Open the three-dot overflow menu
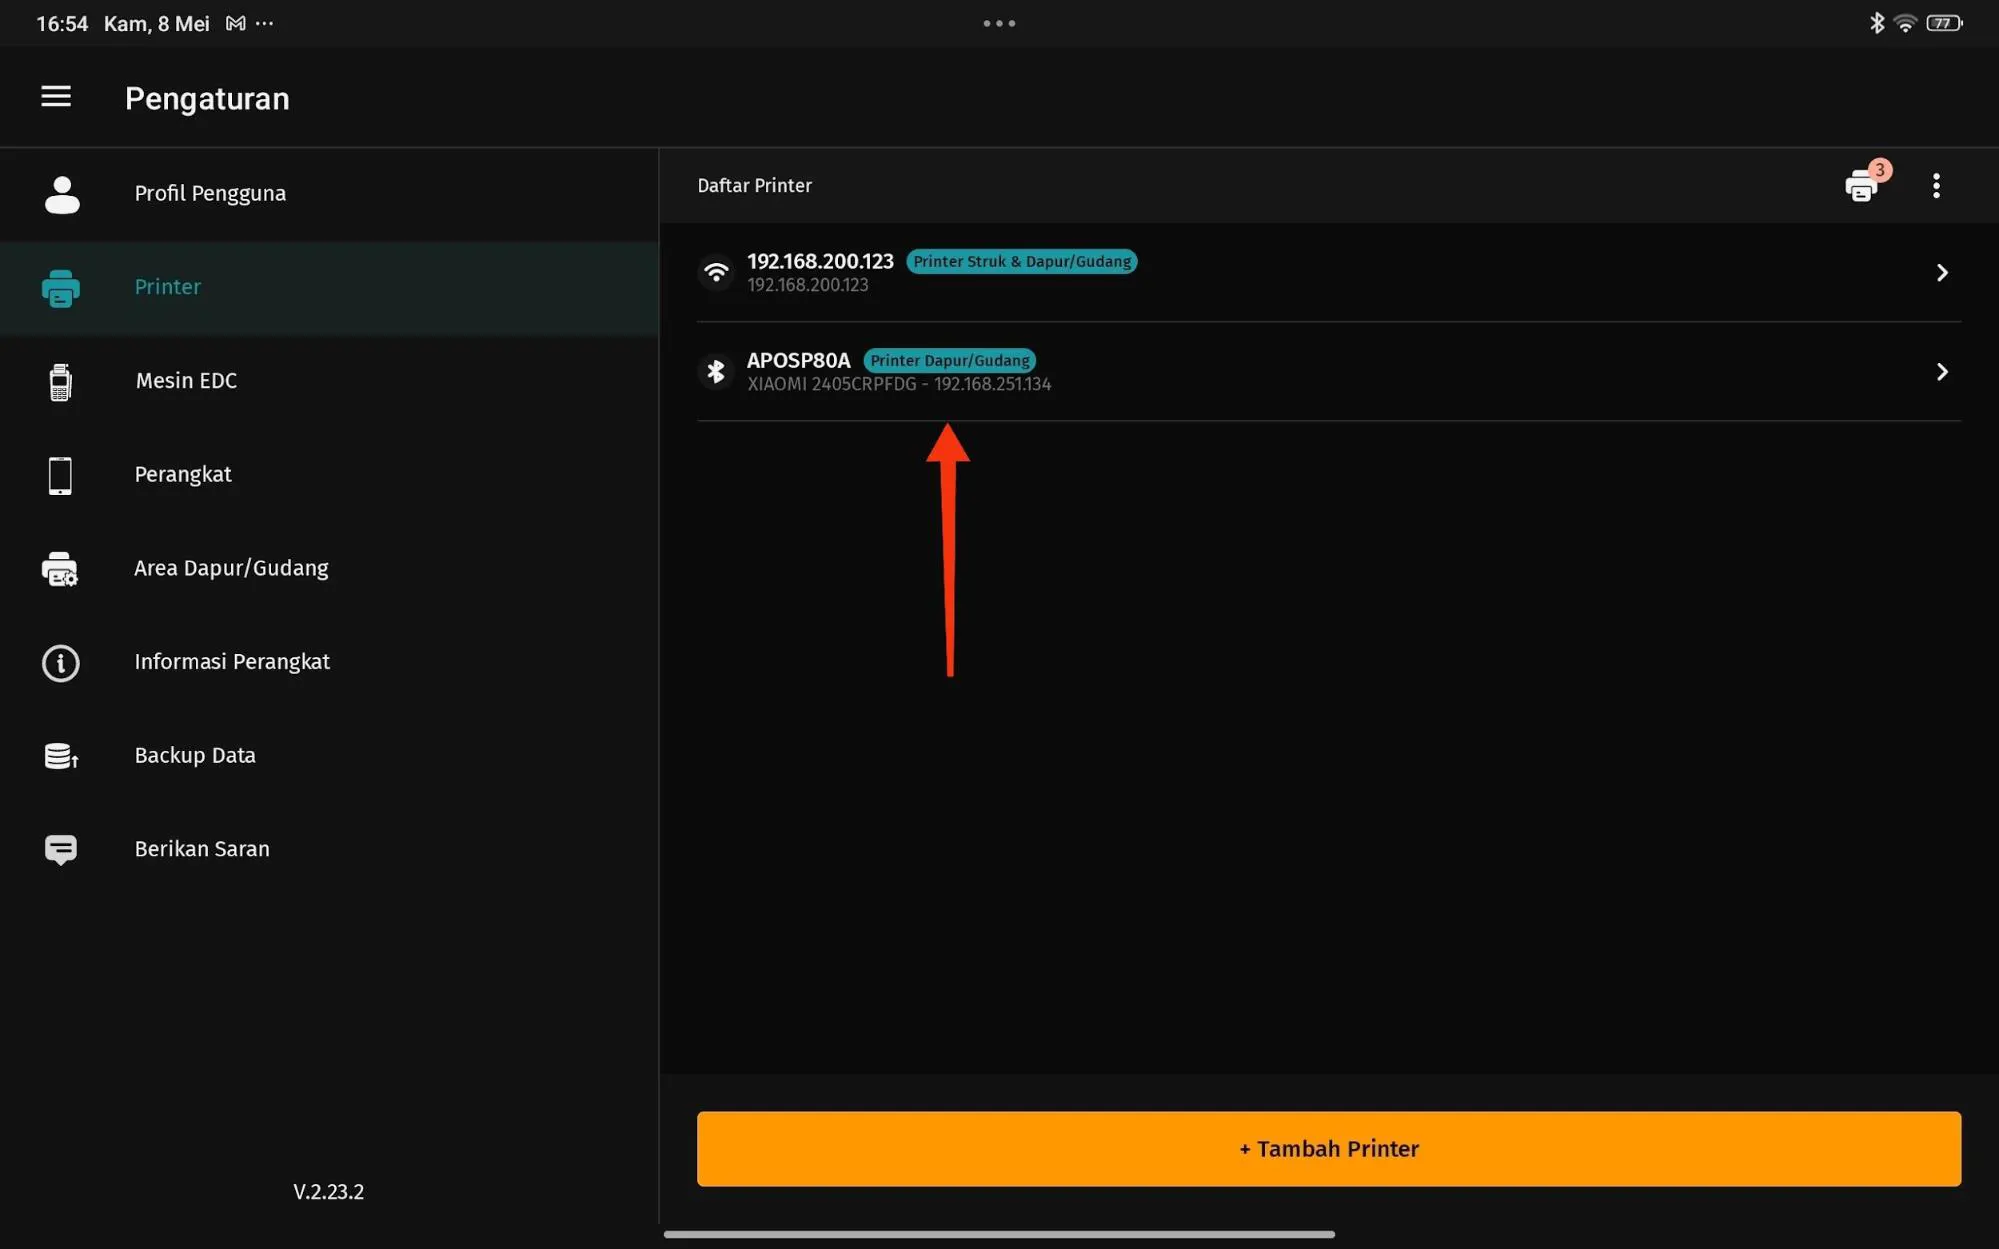This screenshot has height=1249, width=1999. (x=1936, y=185)
